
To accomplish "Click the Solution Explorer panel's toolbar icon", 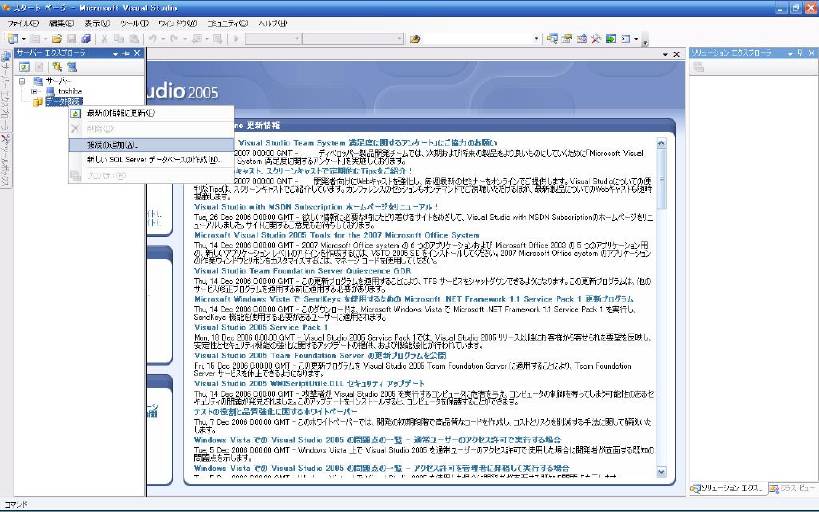I will click(698, 67).
